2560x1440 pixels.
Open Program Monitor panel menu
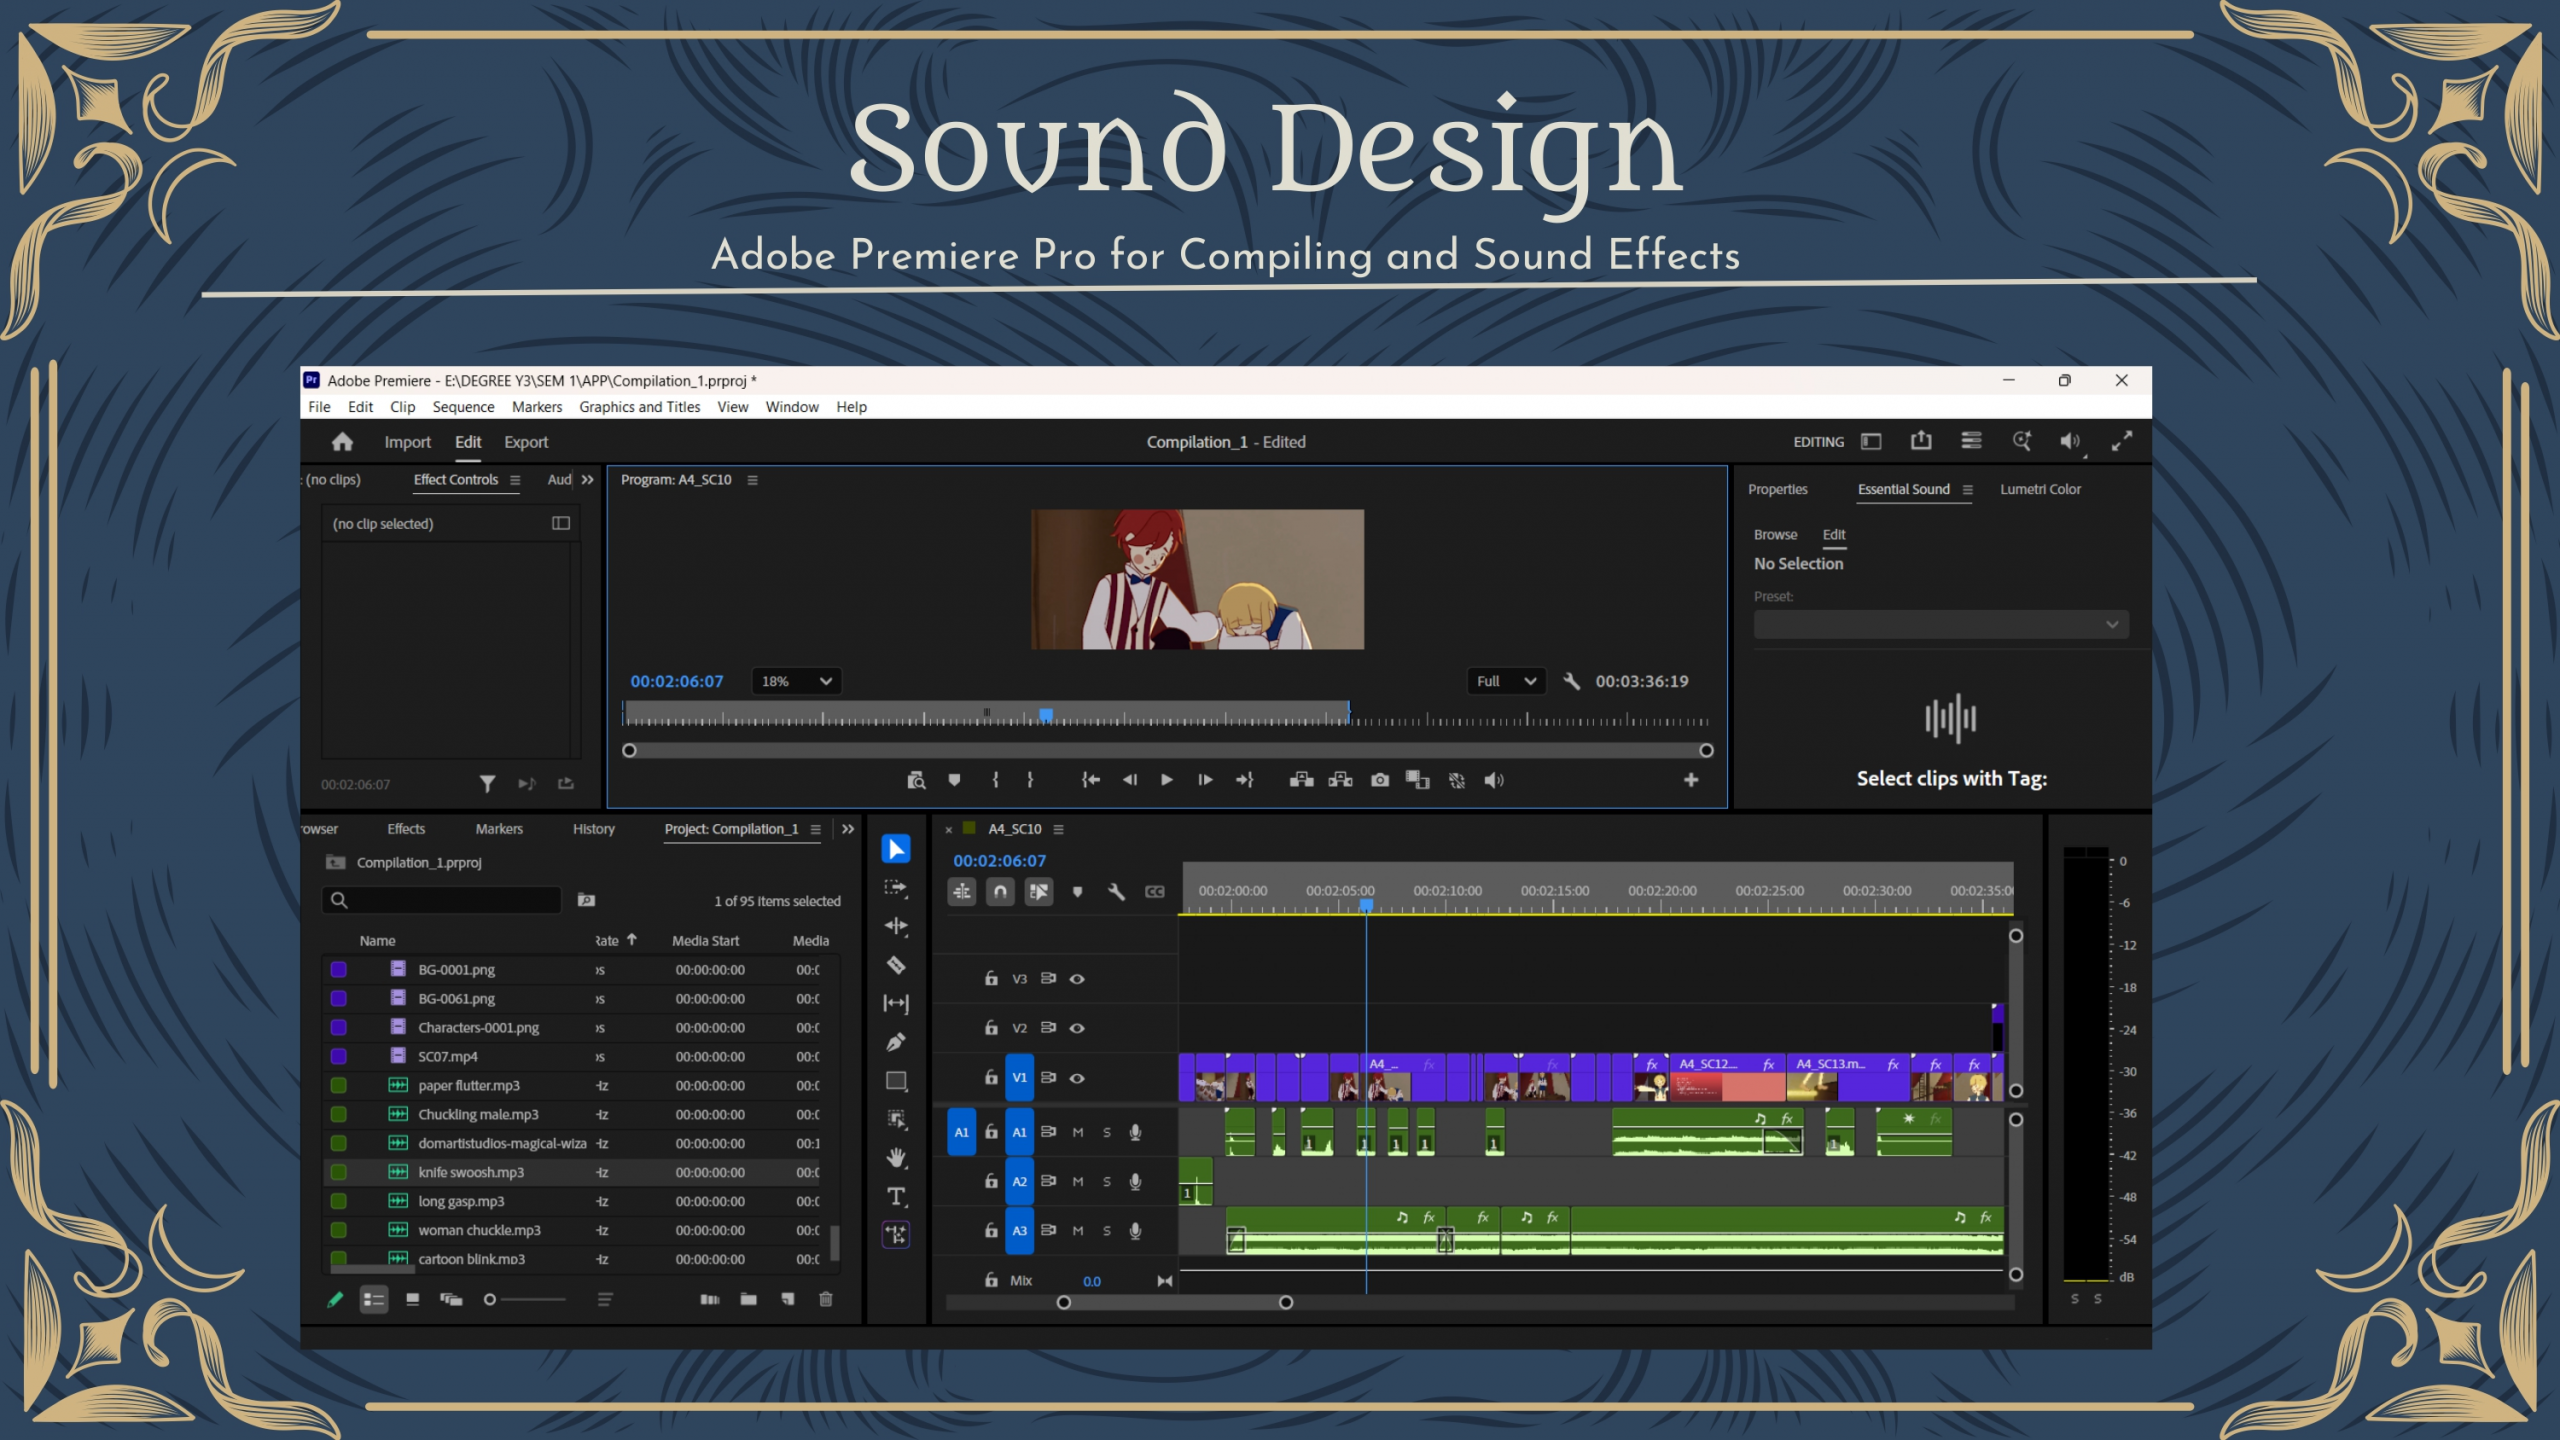coord(753,480)
